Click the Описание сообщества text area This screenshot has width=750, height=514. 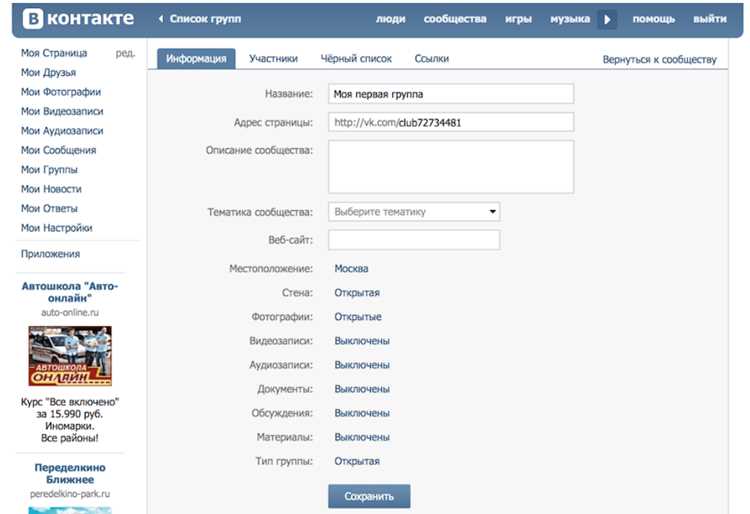[x=451, y=167]
